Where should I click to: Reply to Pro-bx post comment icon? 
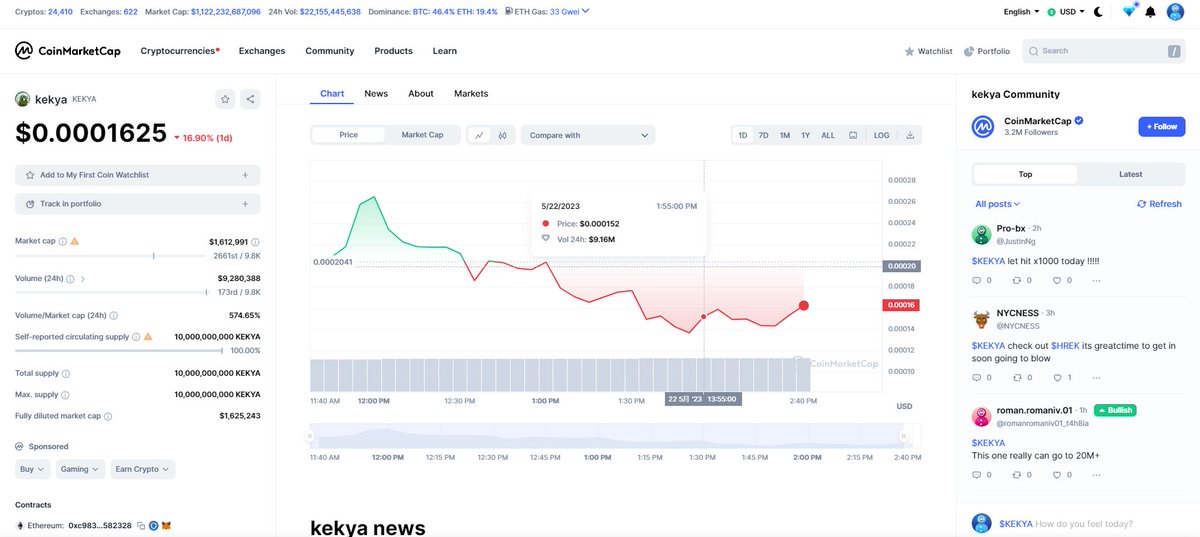pos(978,280)
